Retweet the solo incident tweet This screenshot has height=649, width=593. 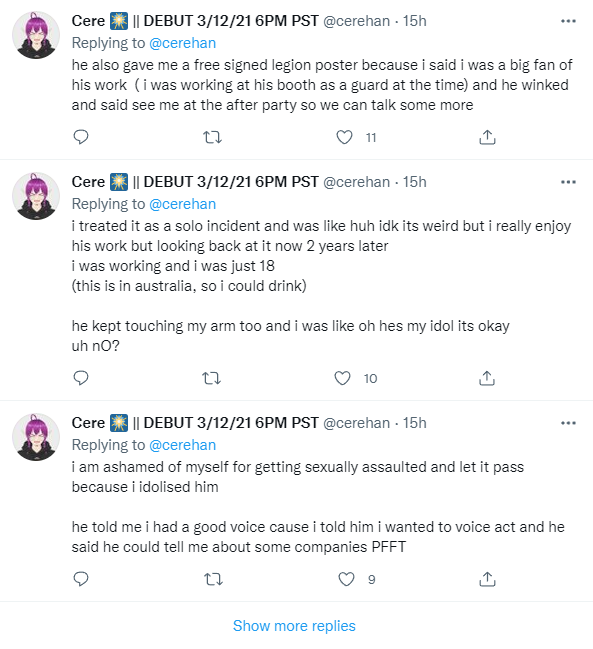211,378
